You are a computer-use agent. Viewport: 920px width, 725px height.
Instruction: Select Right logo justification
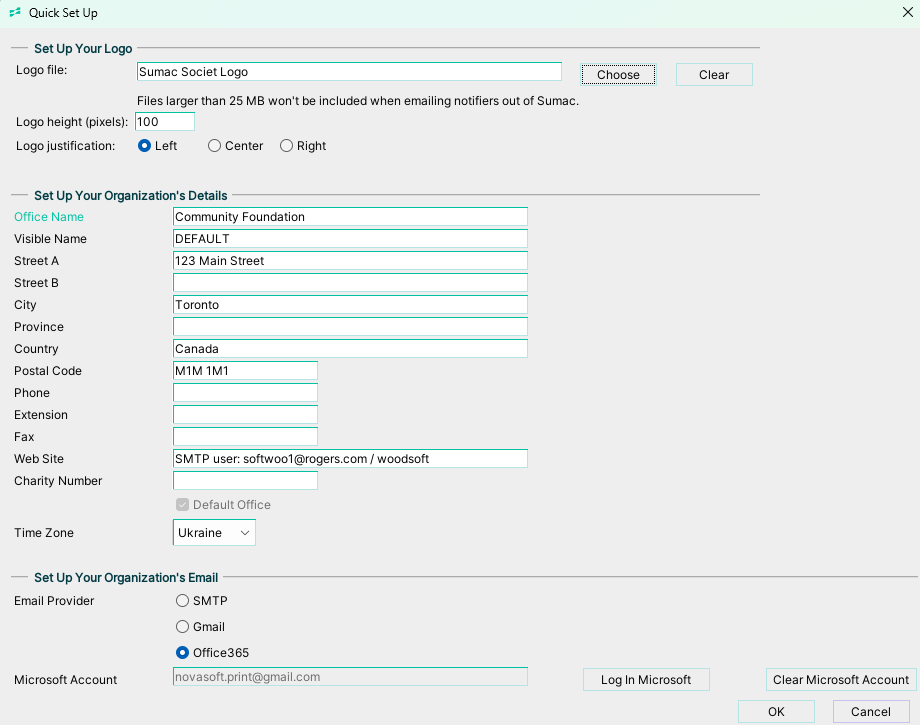click(x=303, y=145)
